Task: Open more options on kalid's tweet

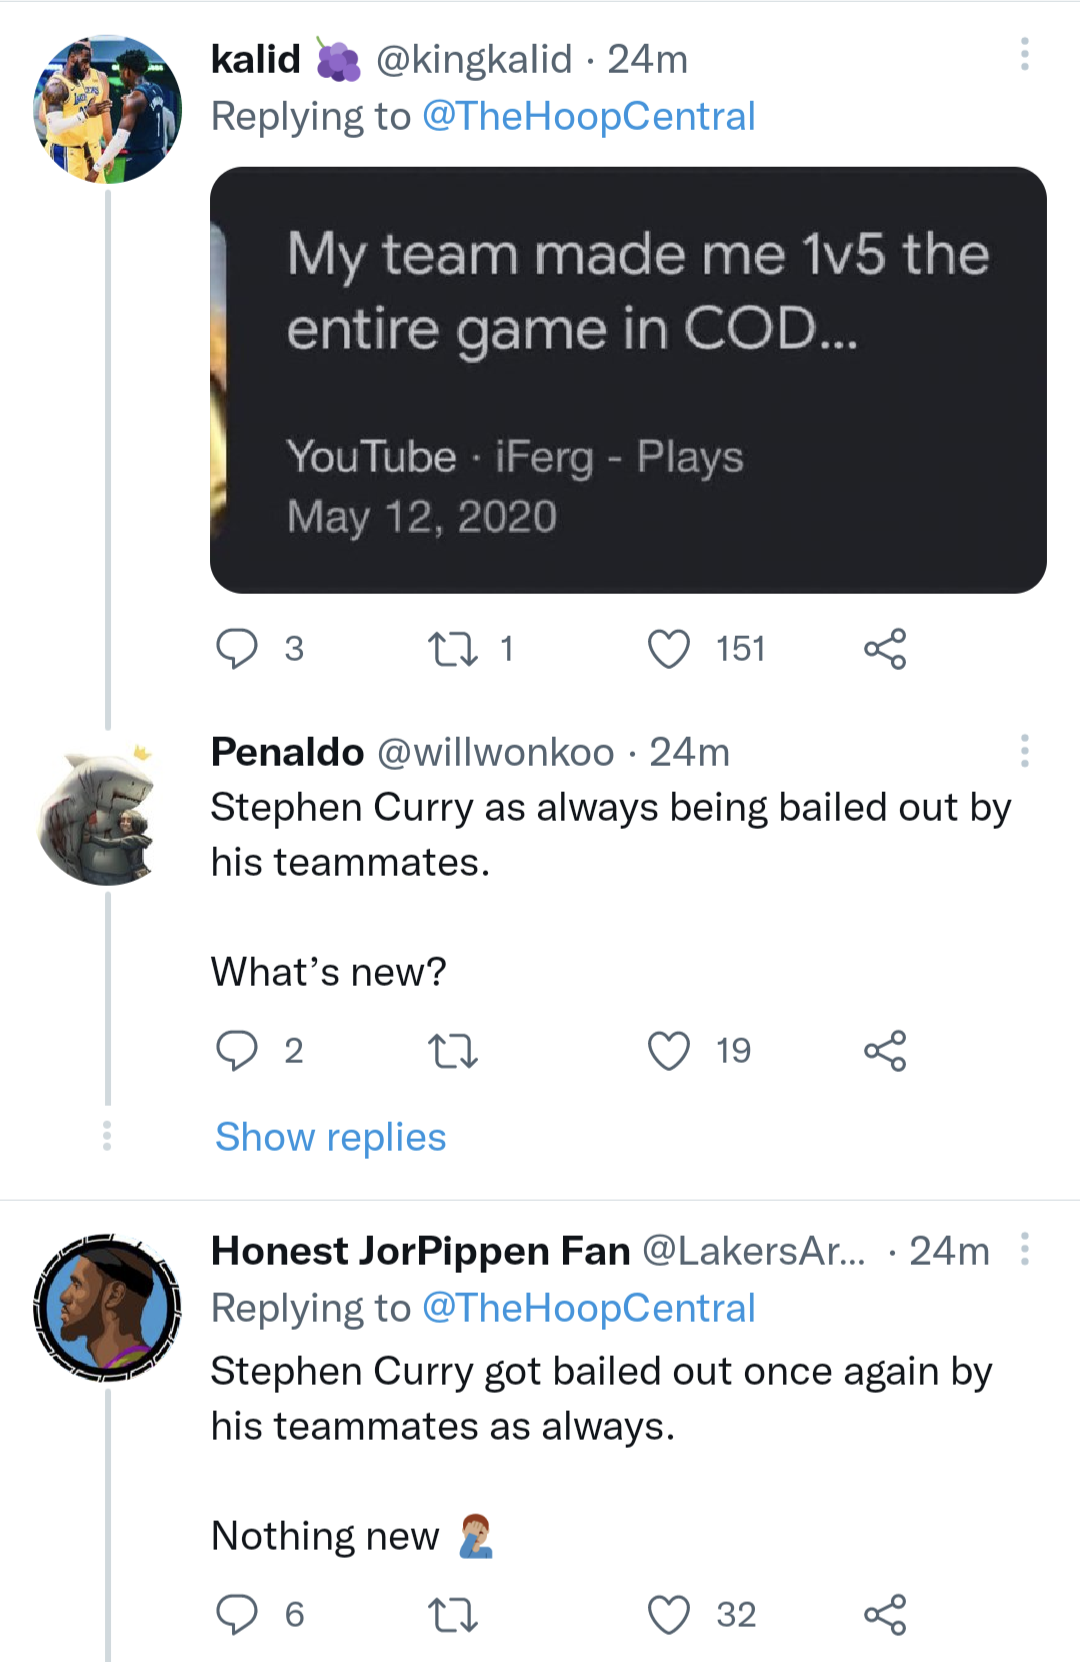Action: point(1024,54)
